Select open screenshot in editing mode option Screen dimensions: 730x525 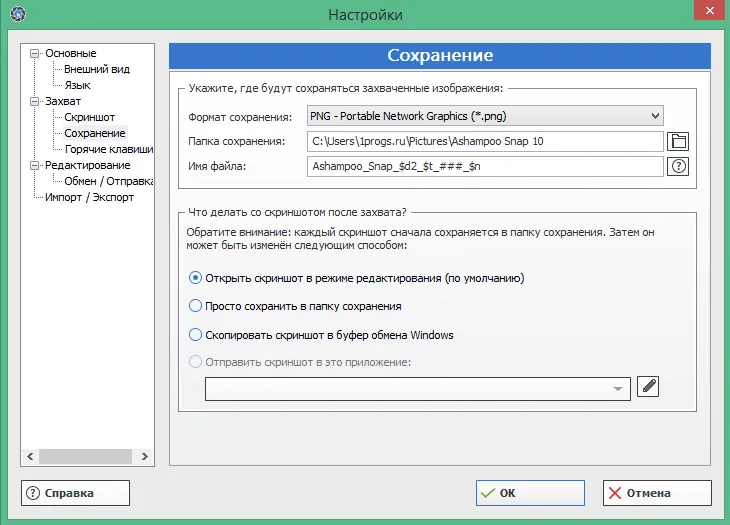click(x=356, y=278)
